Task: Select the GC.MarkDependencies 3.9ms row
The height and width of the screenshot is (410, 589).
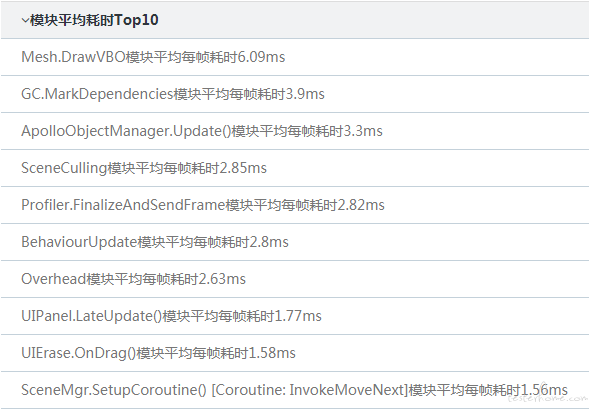Action: [294, 94]
